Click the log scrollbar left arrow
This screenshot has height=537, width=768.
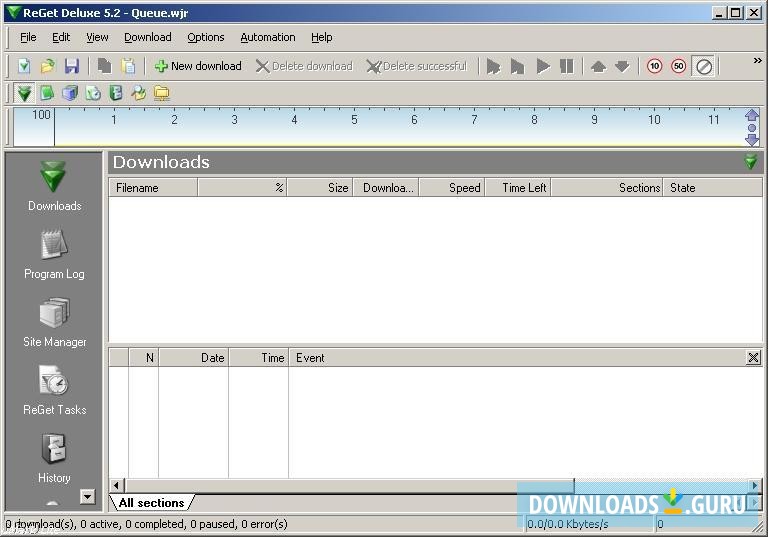click(116, 486)
